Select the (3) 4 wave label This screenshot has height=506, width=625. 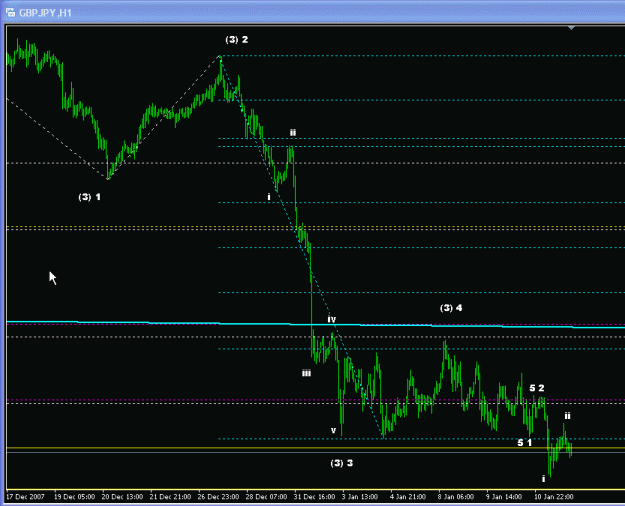click(451, 308)
